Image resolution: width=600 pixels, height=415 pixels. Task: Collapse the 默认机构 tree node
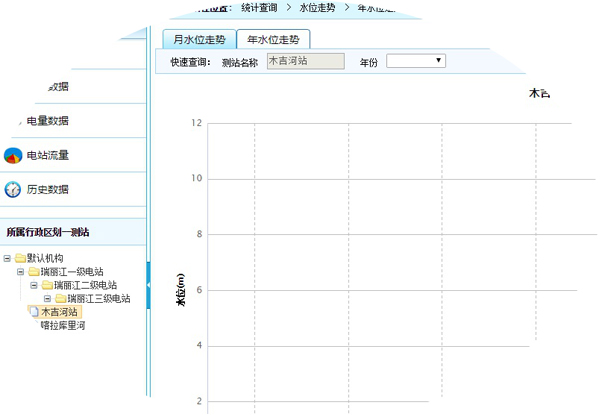(x=8, y=258)
